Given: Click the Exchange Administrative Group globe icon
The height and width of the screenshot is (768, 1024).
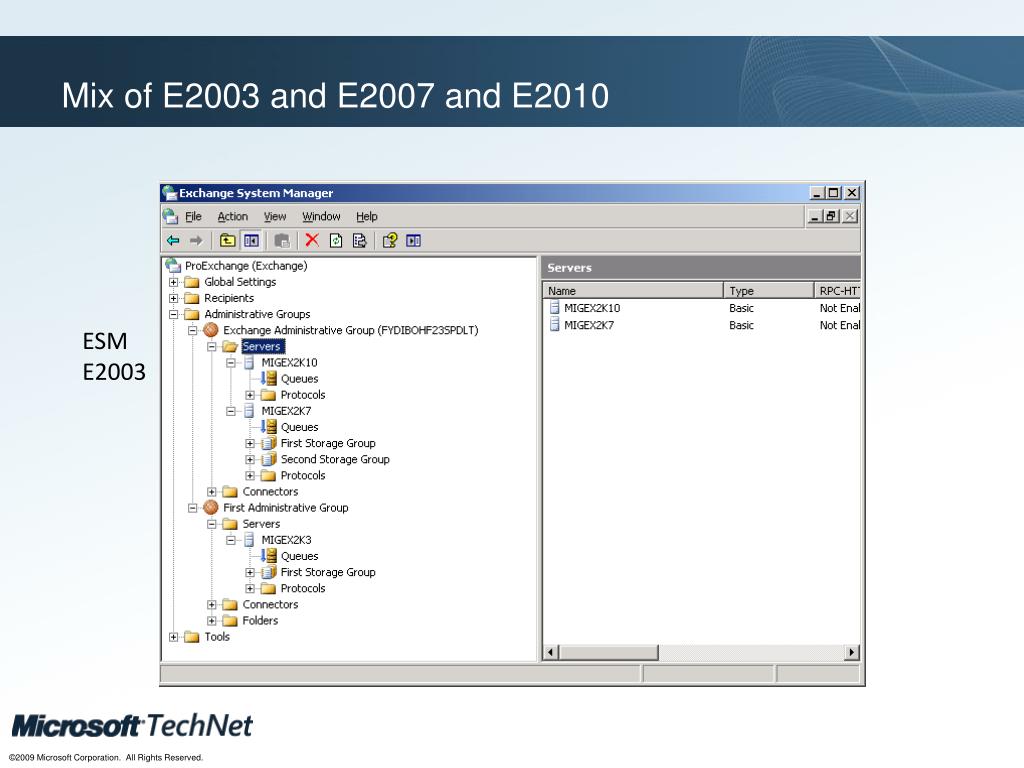Looking at the screenshot, I should pos(210,330).
